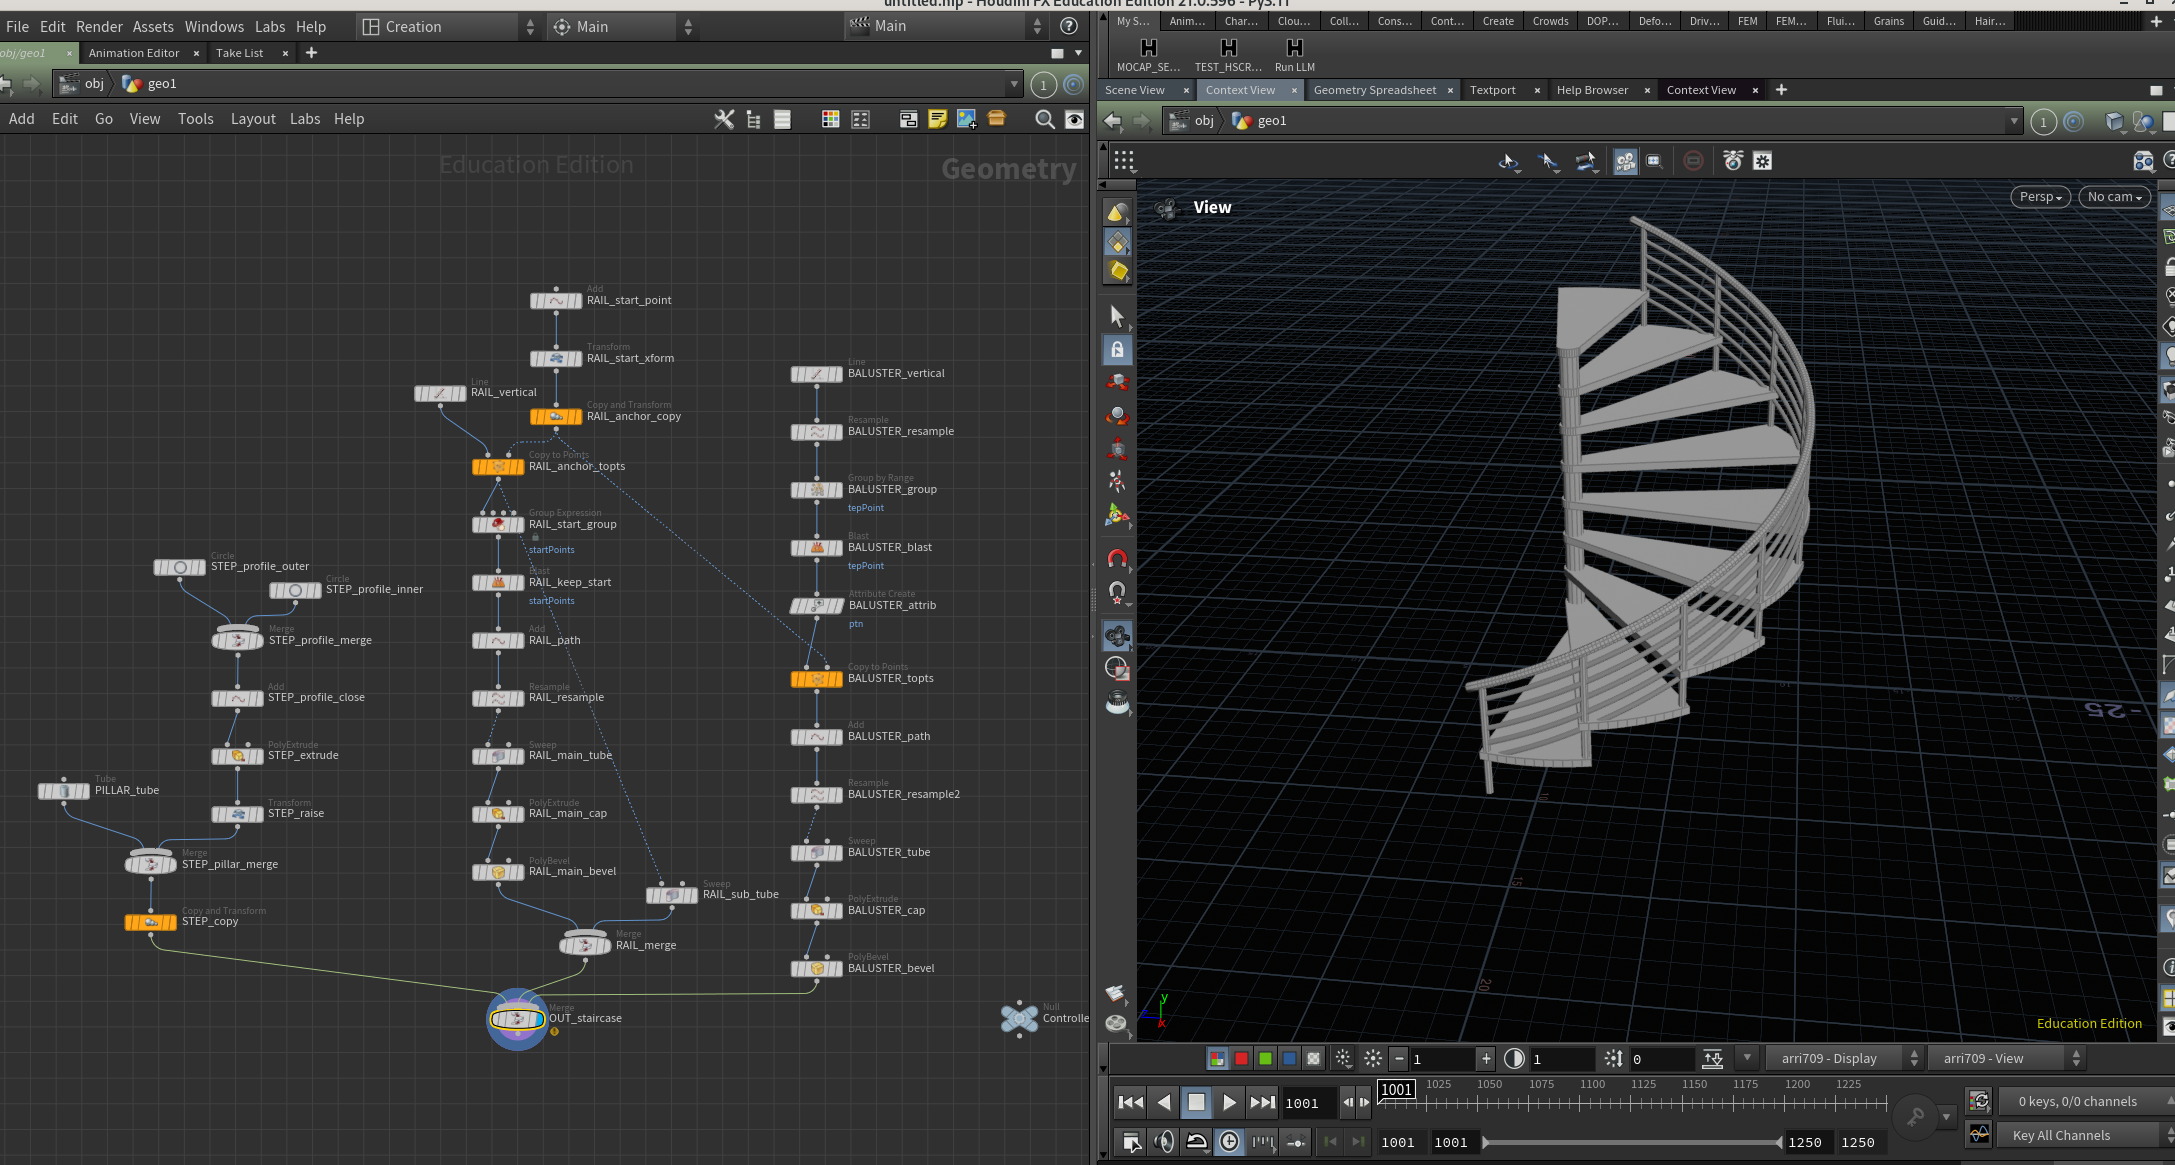Create a network box from toolbar
Screen dimensions: 2175x1165
(908, 119)
